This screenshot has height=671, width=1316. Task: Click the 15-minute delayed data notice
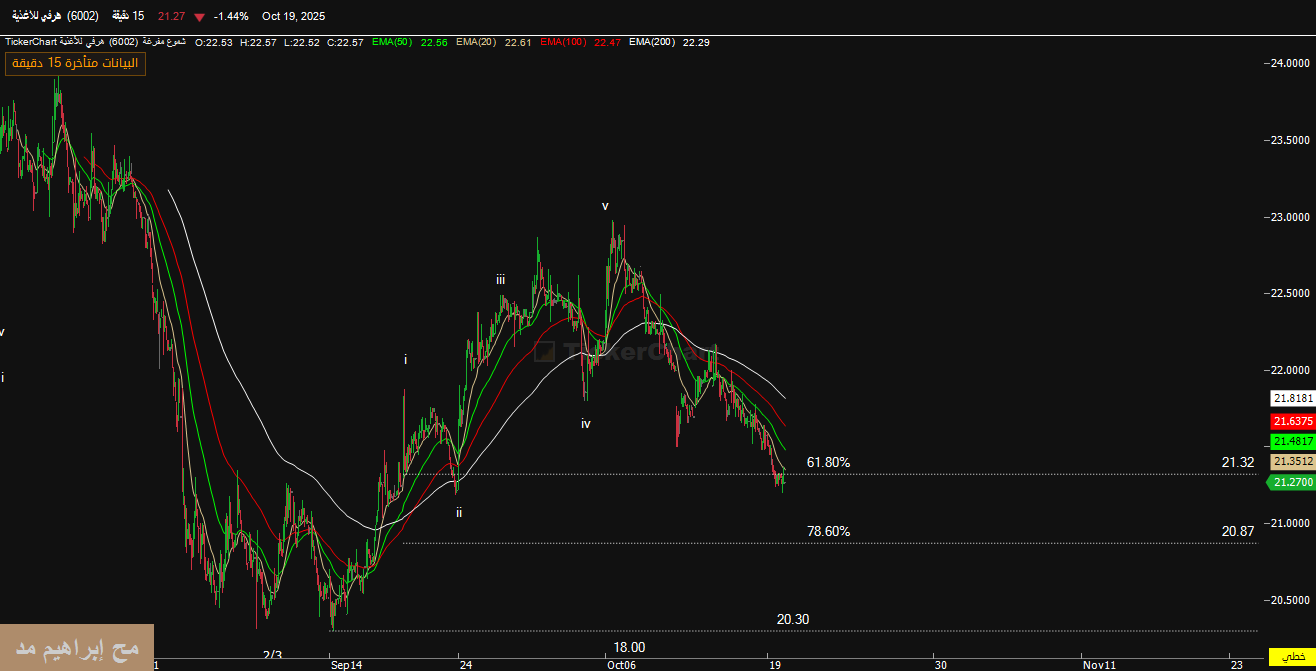(x=76, y=63)
